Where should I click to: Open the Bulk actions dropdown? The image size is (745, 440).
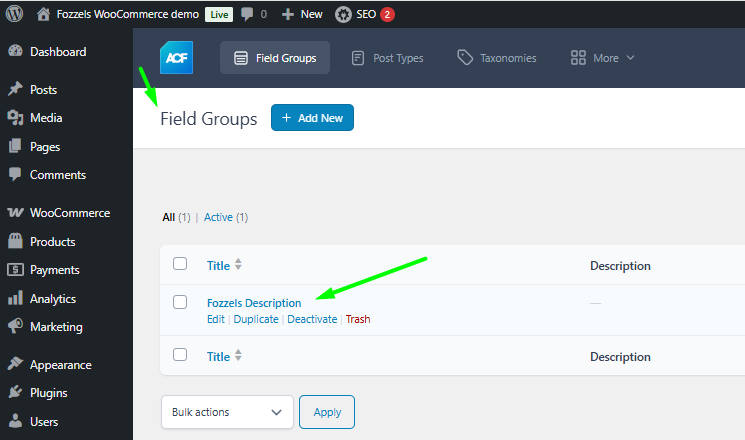click(227, 412)
